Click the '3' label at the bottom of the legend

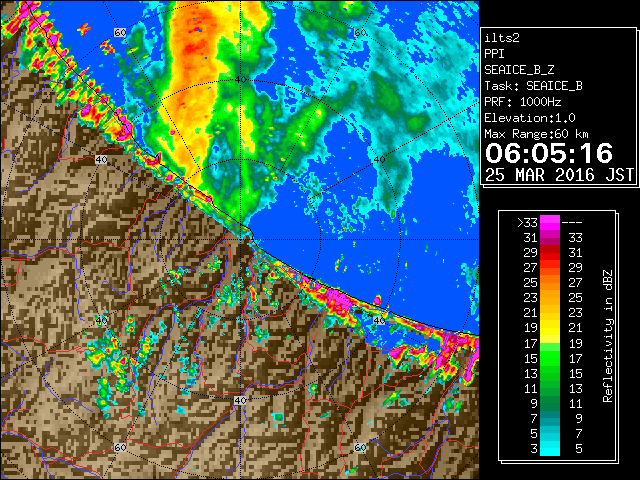(x=534, y=449)
